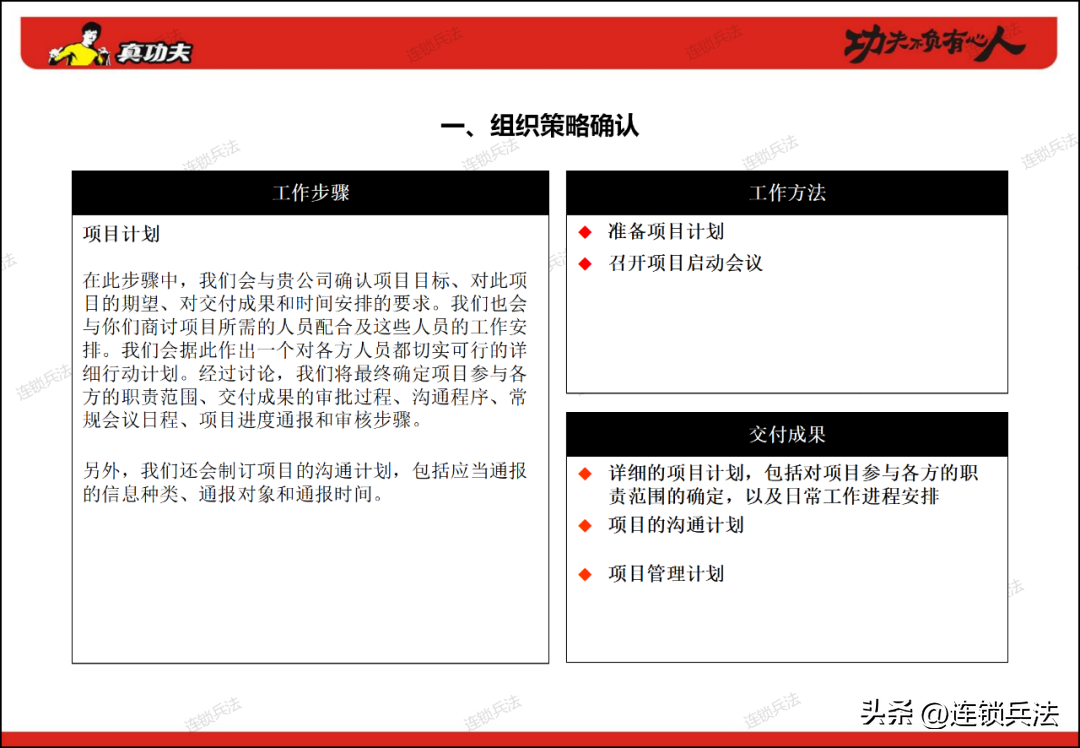Click the red diamond bullet beside 项目管理计划
Screen dimensions: 1080x748
pyautogui.click(x=585, y=574)
